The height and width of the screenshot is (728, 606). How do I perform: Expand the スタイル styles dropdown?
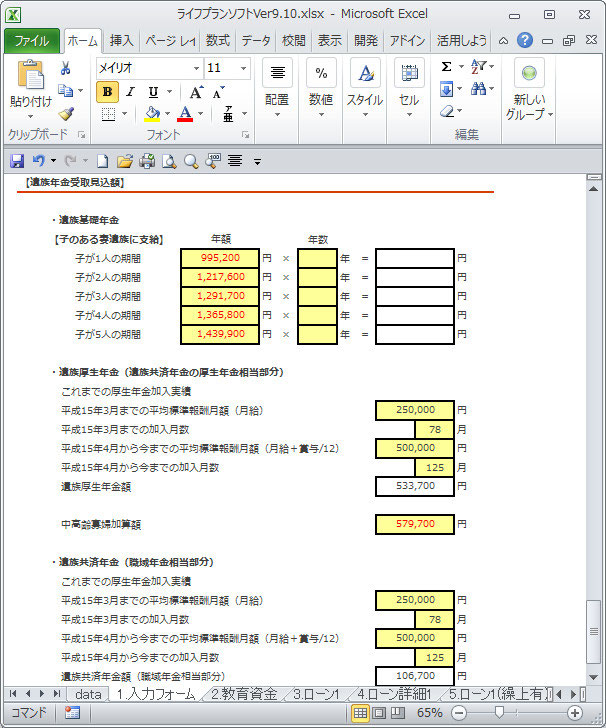pos(365,114)
